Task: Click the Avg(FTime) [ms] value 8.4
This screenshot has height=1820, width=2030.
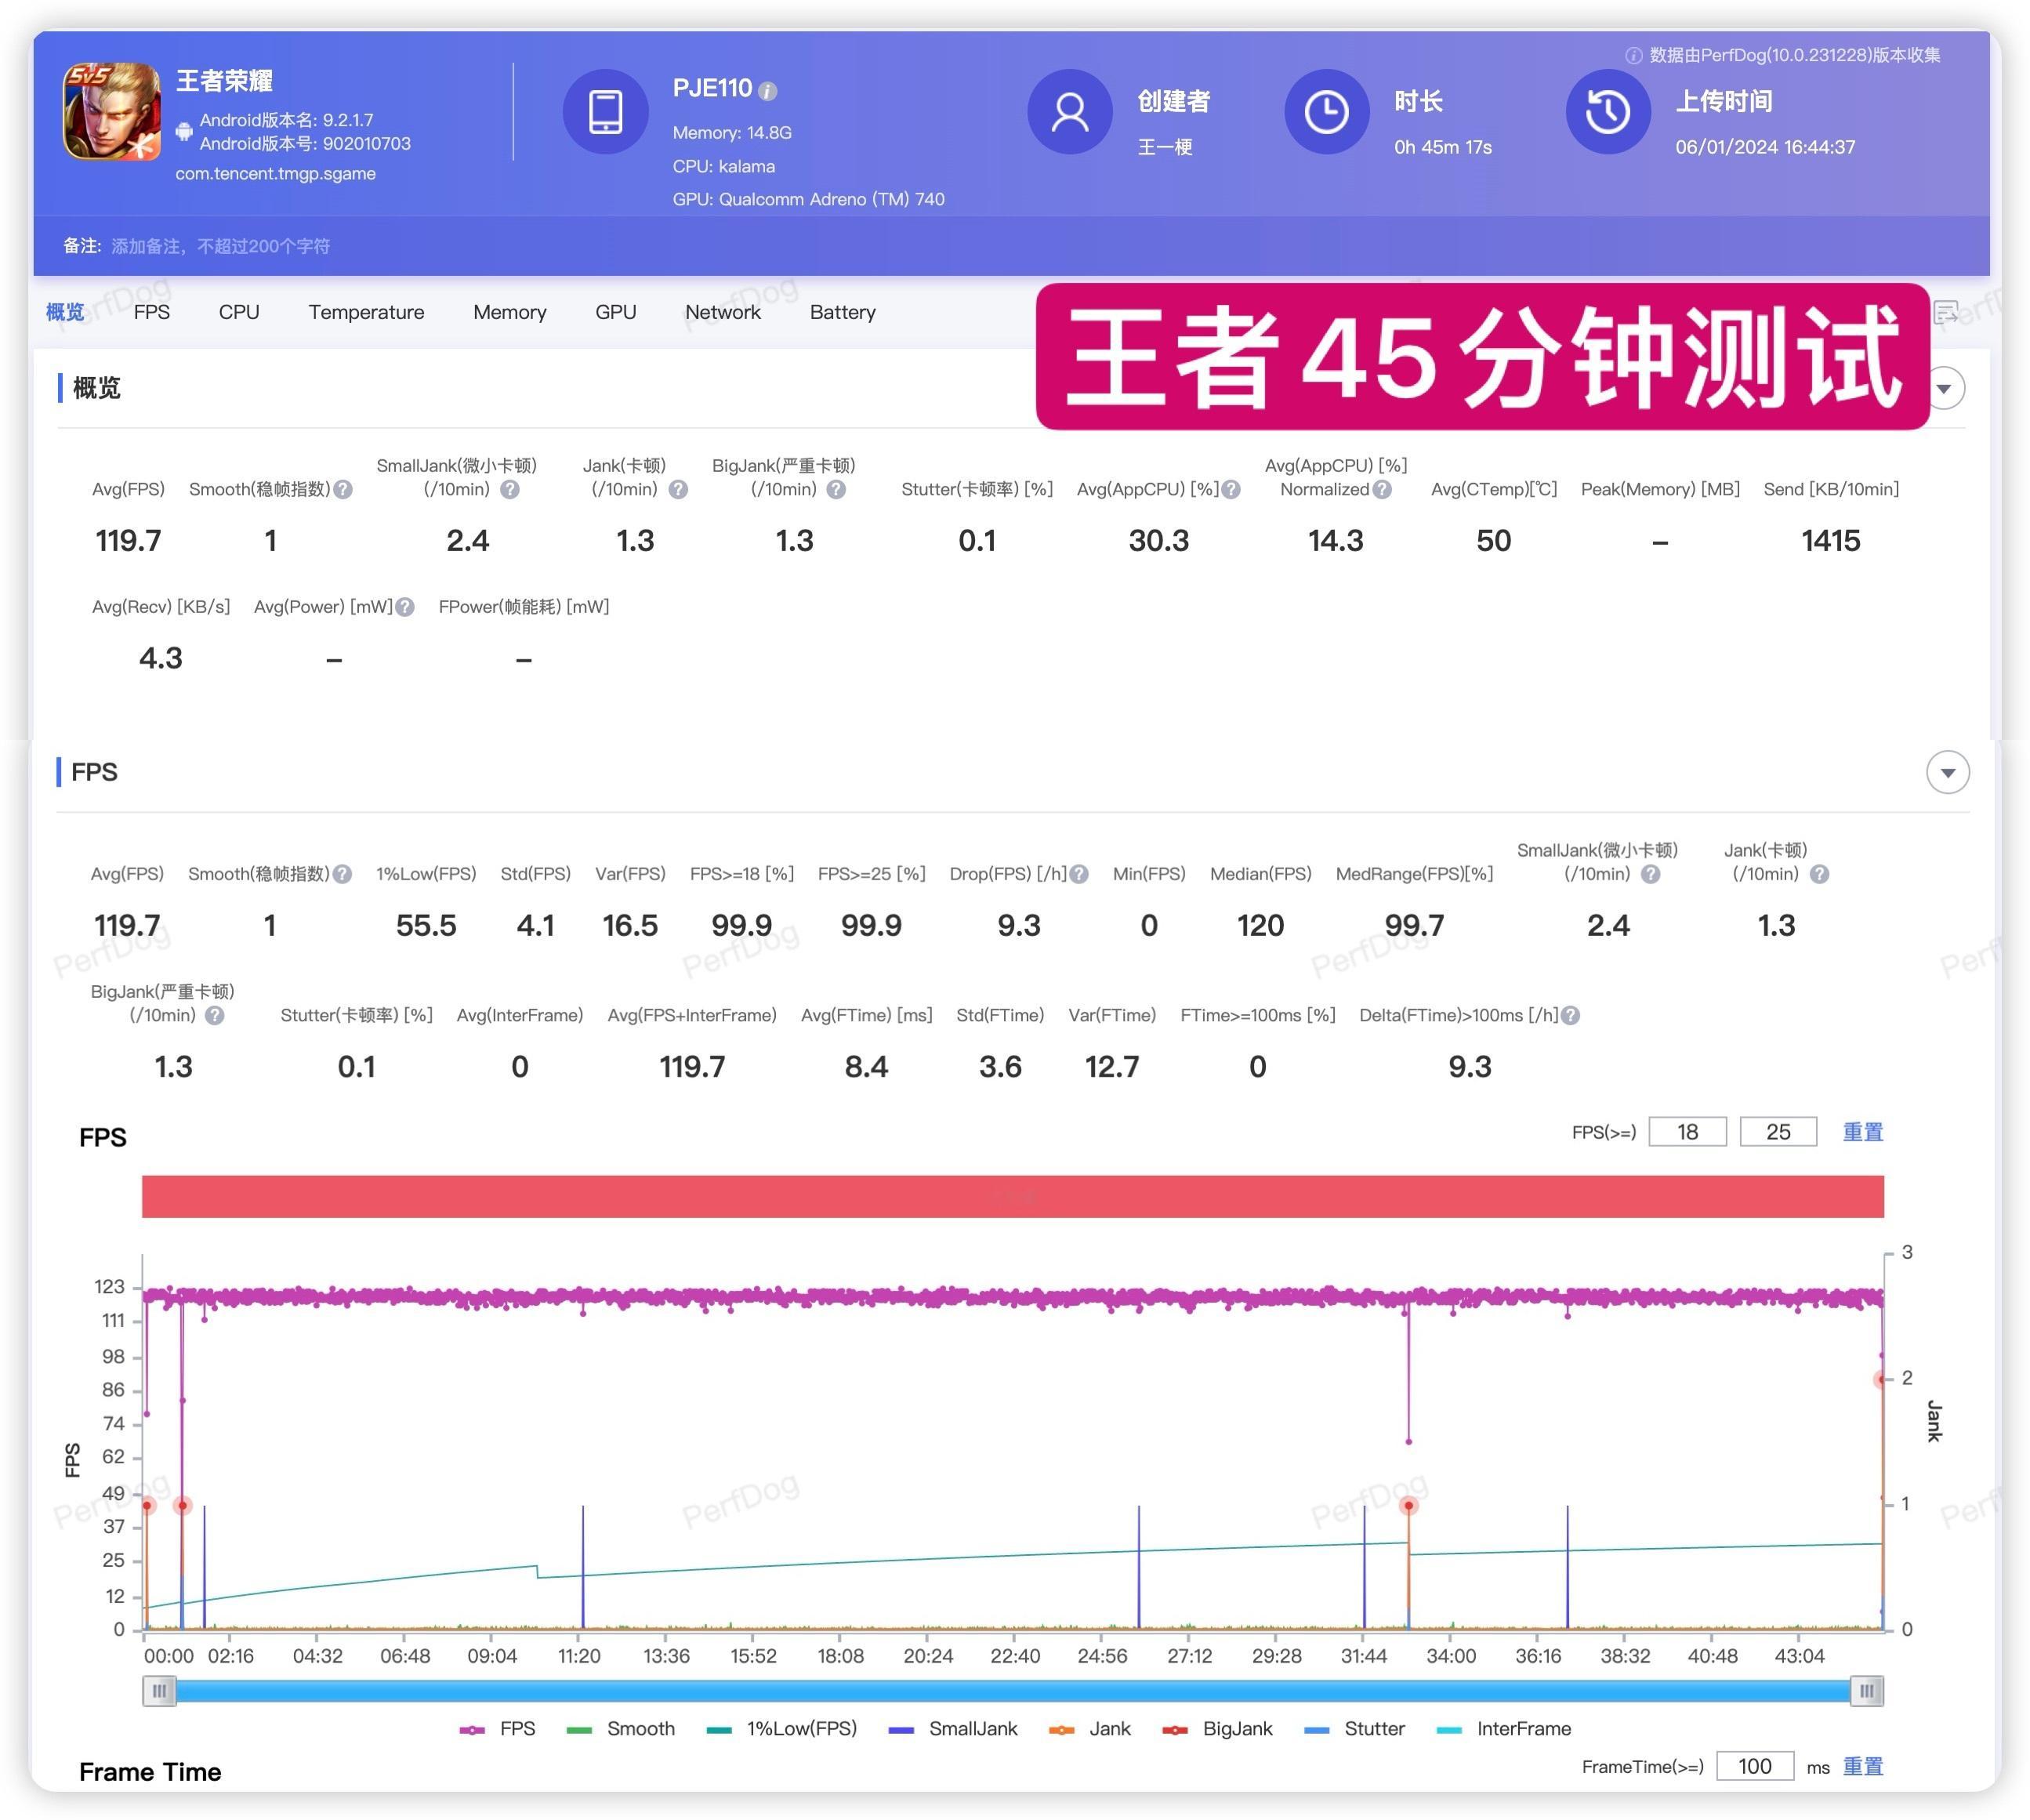Action: [867, 1067]
